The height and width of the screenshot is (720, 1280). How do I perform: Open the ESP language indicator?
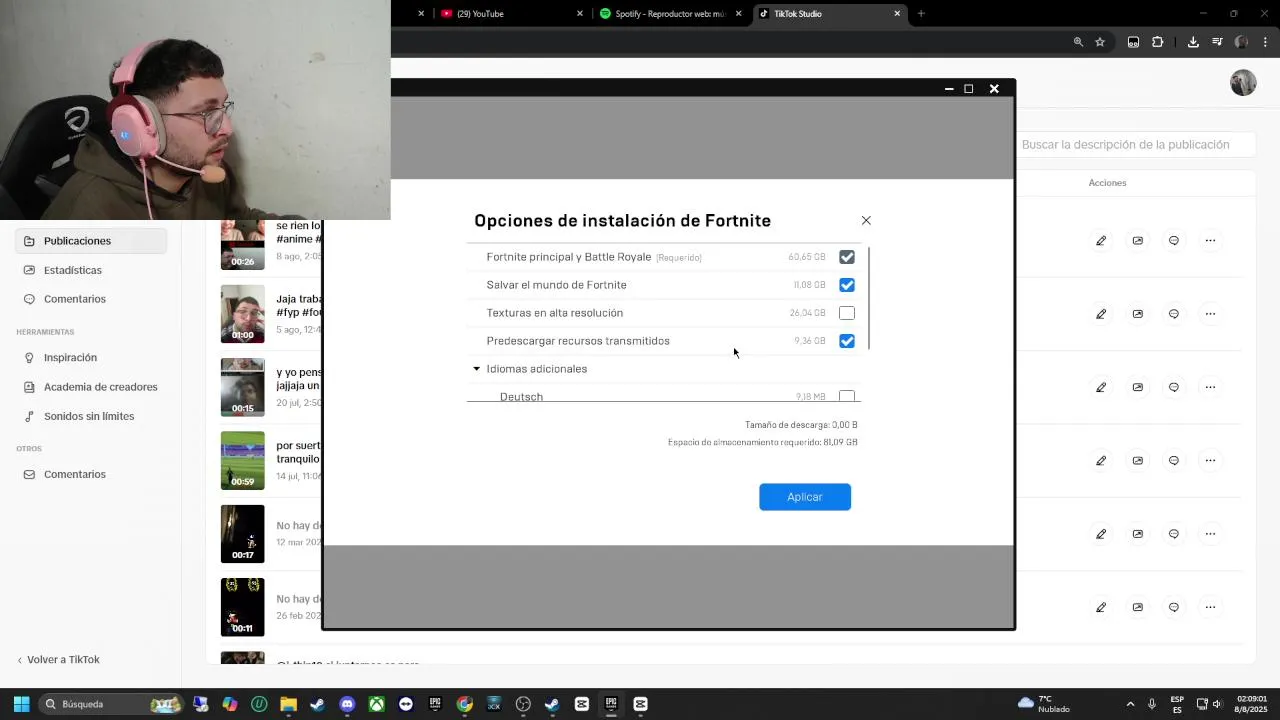[1177, 704]
